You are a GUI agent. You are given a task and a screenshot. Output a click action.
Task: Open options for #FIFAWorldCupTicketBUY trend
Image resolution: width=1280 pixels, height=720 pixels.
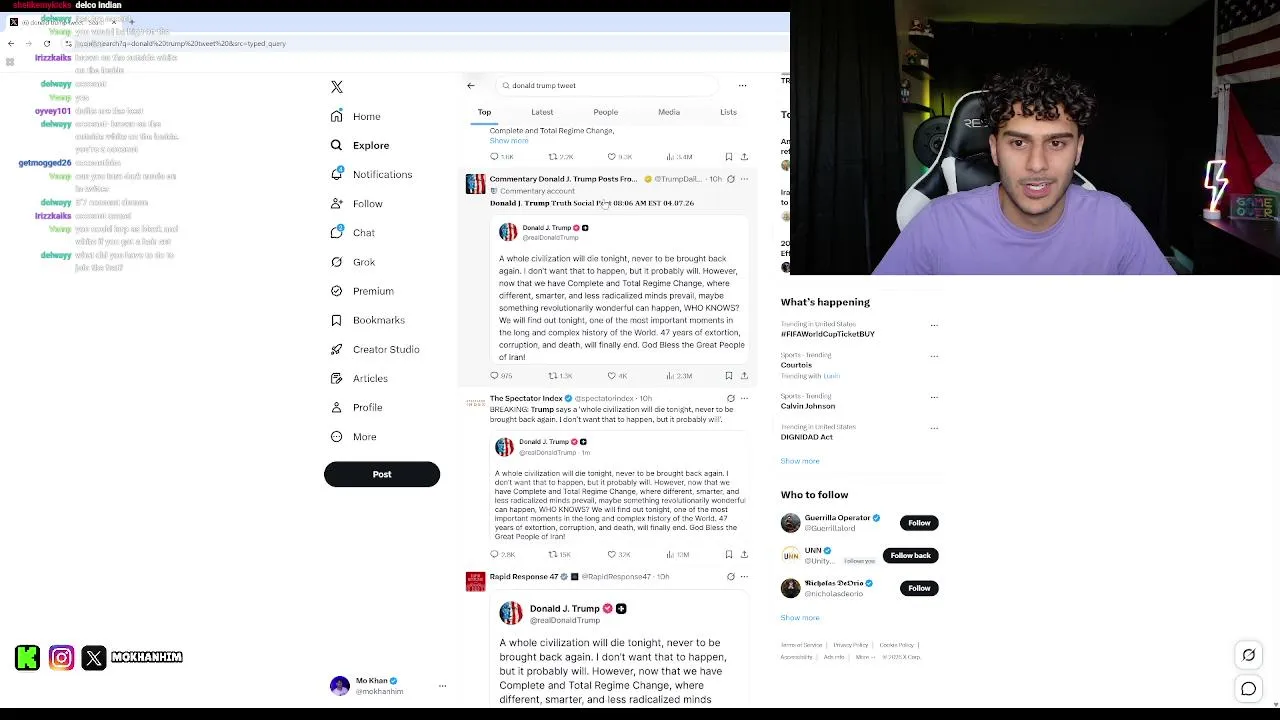pos(934,325)
